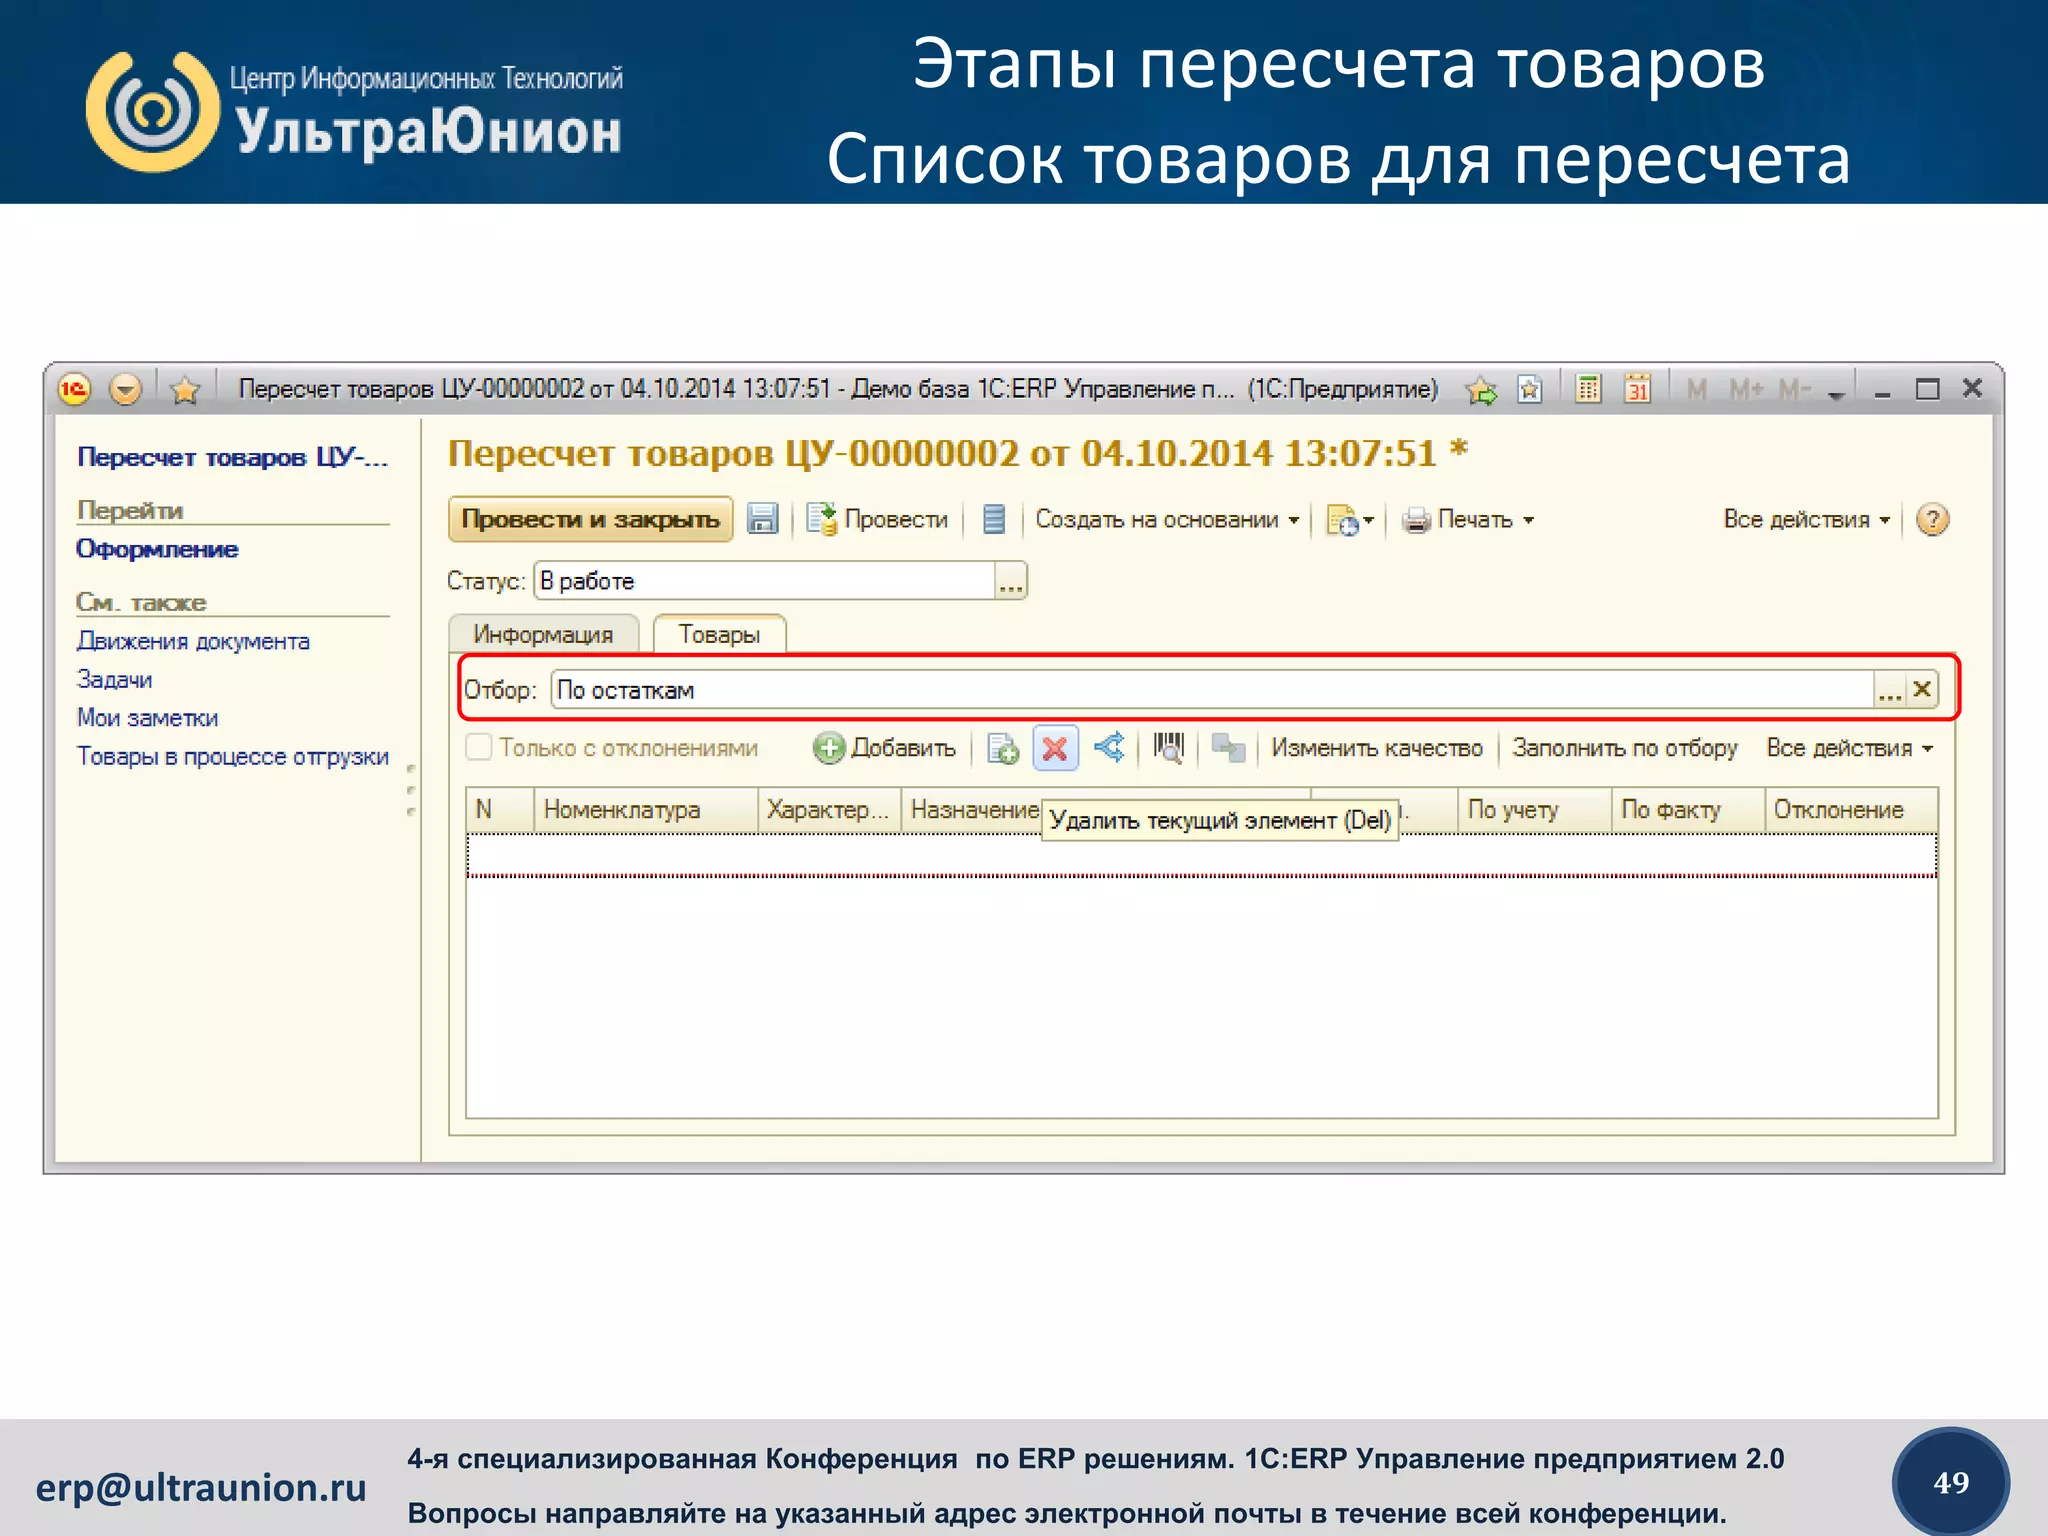This screenshot has width=2048, height=1536.
Task: Click the Добавить button
Action: [884, 748]
